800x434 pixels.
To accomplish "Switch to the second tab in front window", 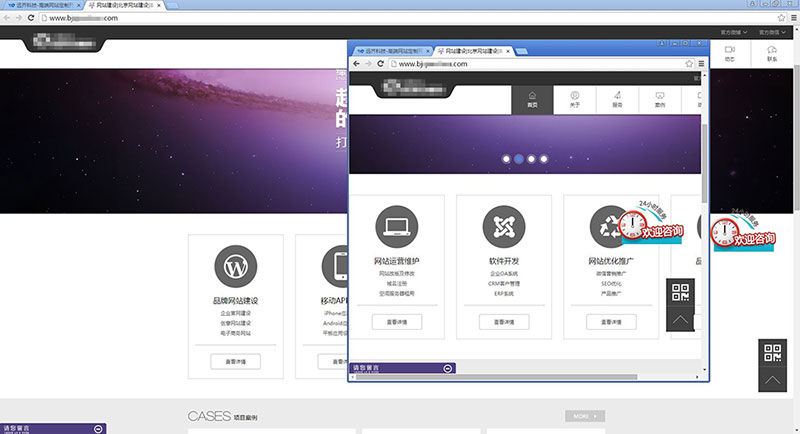I will 473,51.
